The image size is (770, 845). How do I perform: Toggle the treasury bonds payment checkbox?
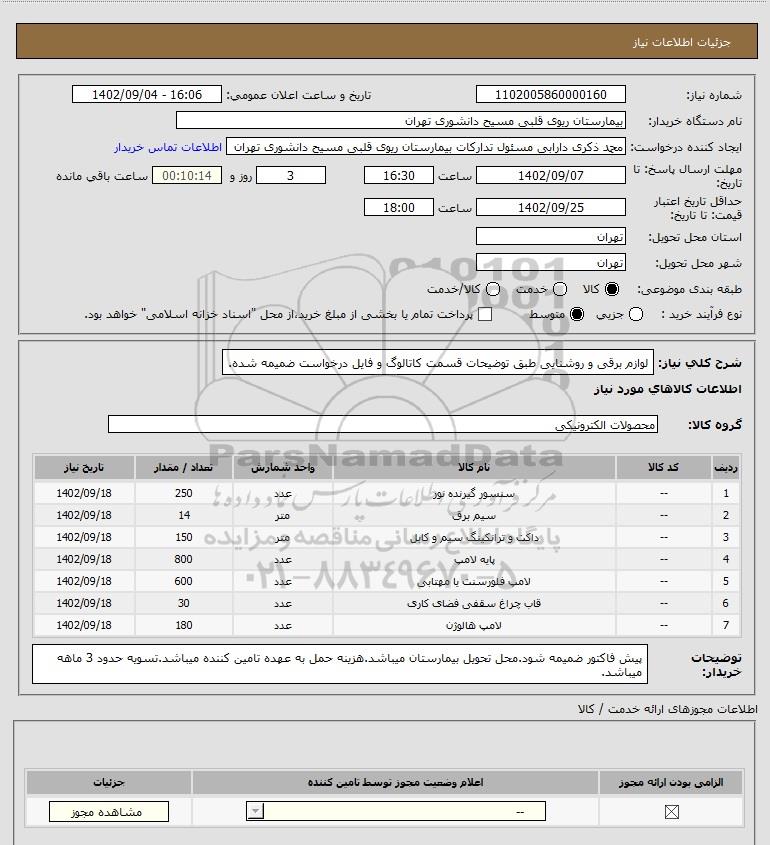[485, 314]
